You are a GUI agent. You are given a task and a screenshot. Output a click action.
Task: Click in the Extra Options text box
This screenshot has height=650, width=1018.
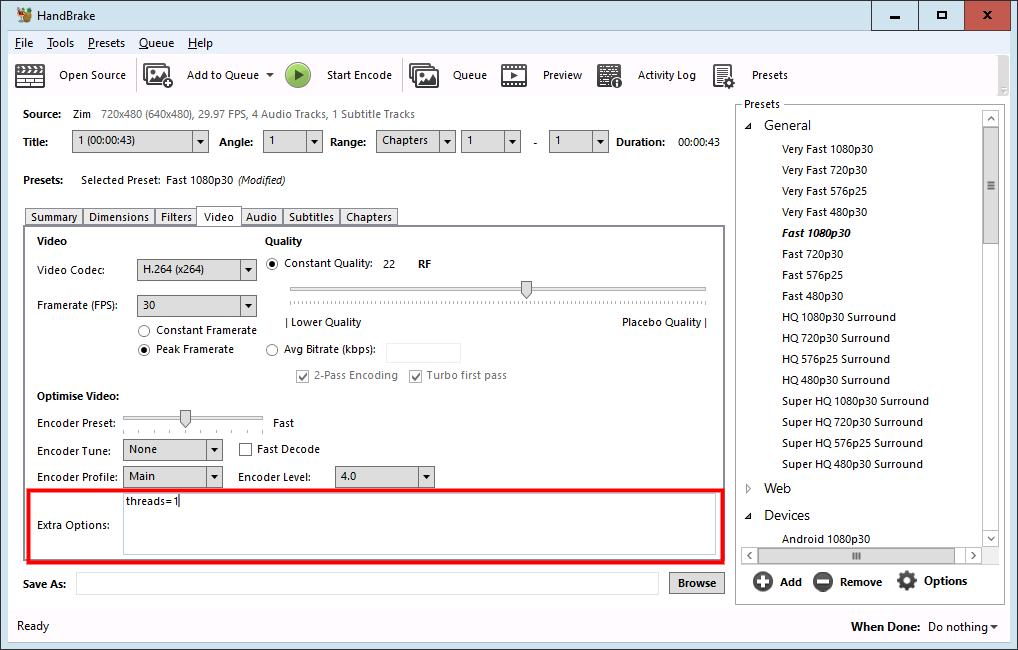(419, 524)
